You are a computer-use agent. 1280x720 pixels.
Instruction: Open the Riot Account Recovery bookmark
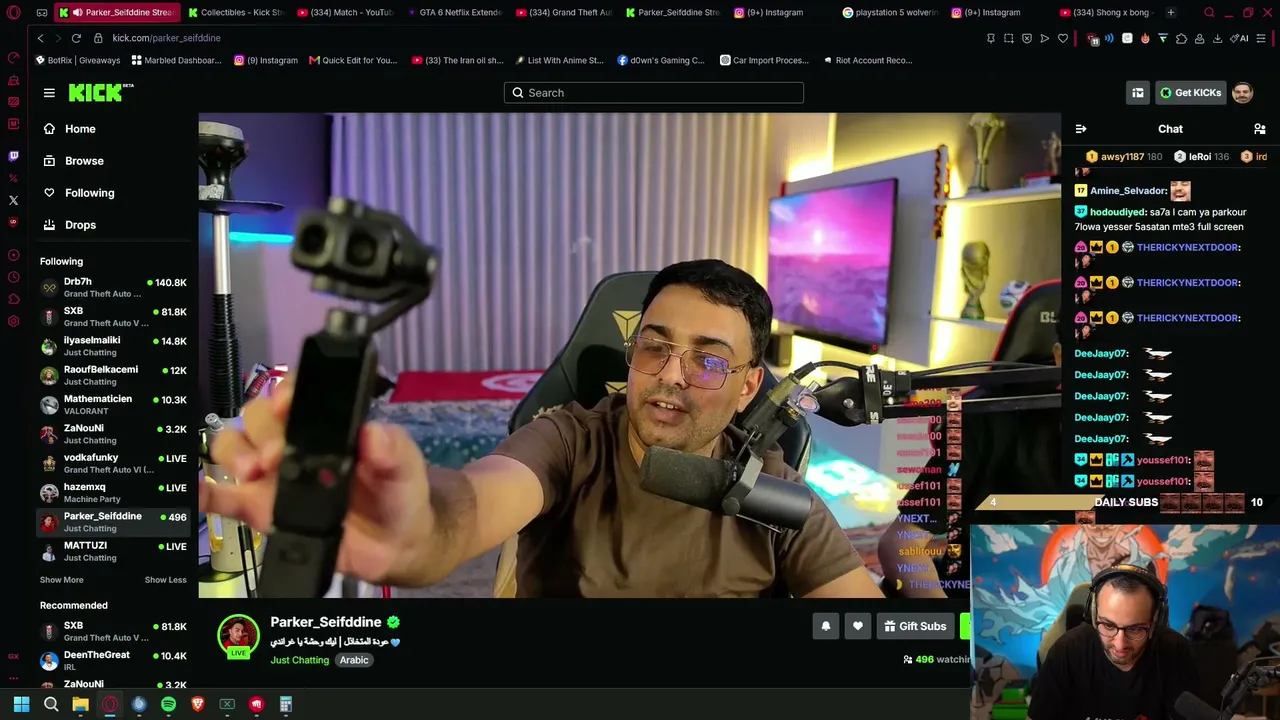[x=867, y=60]
